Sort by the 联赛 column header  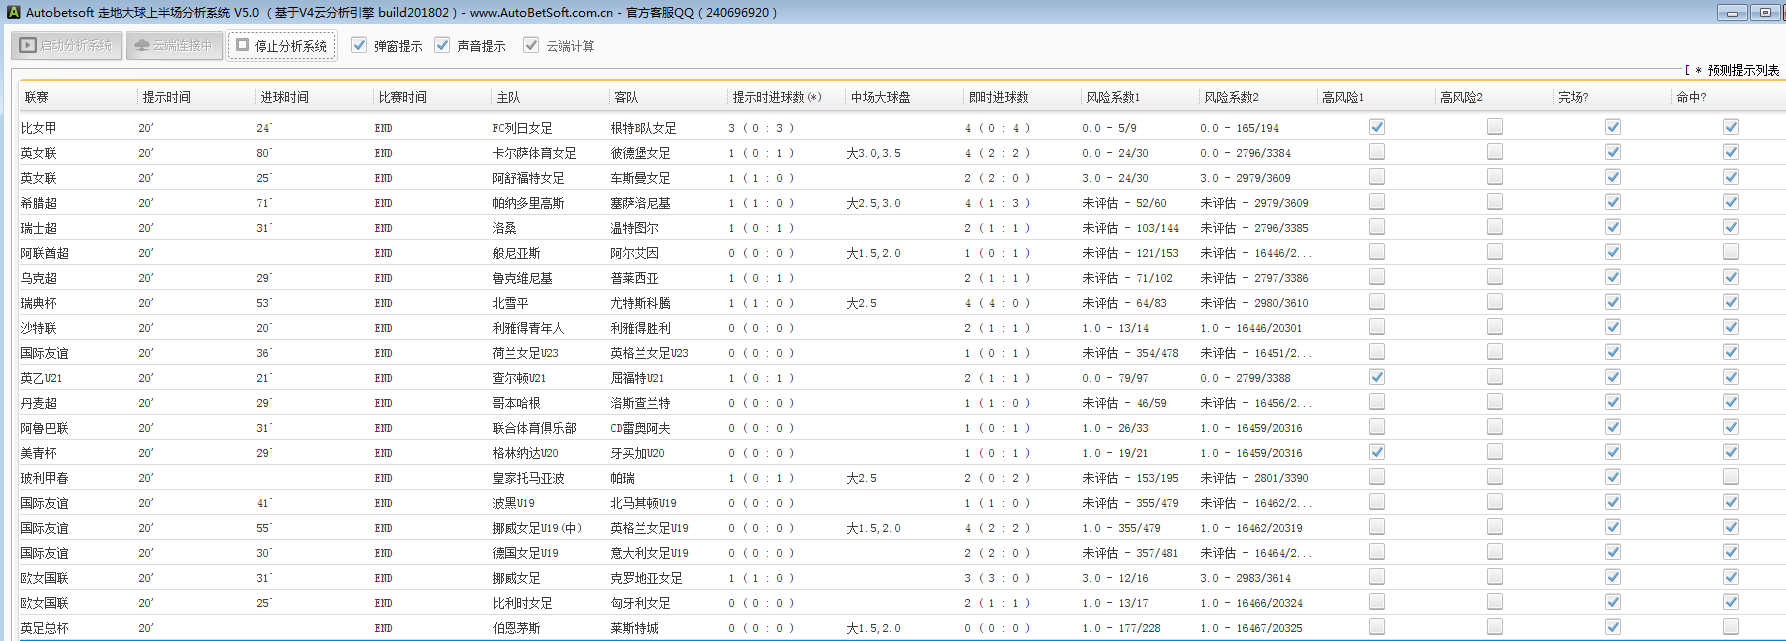click(37, 97)
